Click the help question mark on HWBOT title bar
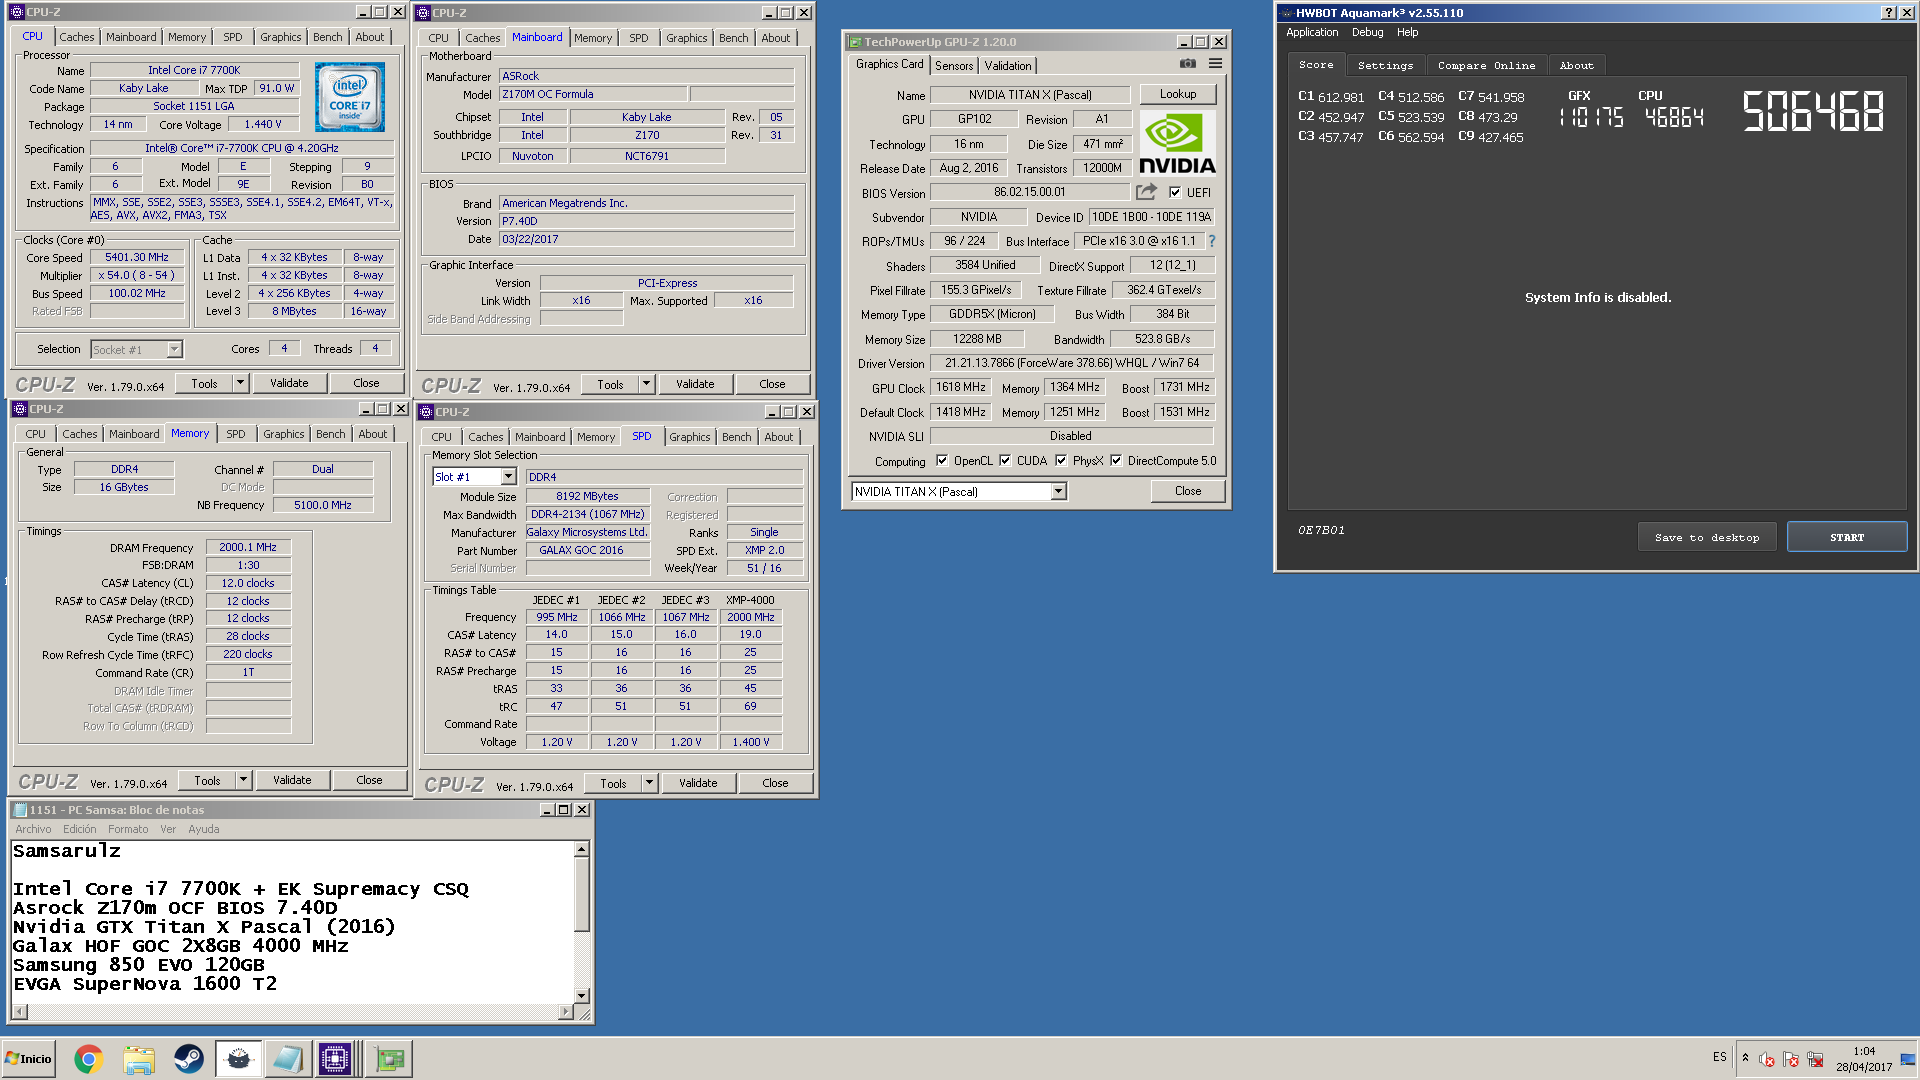This screenshot has width=1920, height=1080. (x=1888, y=13)
